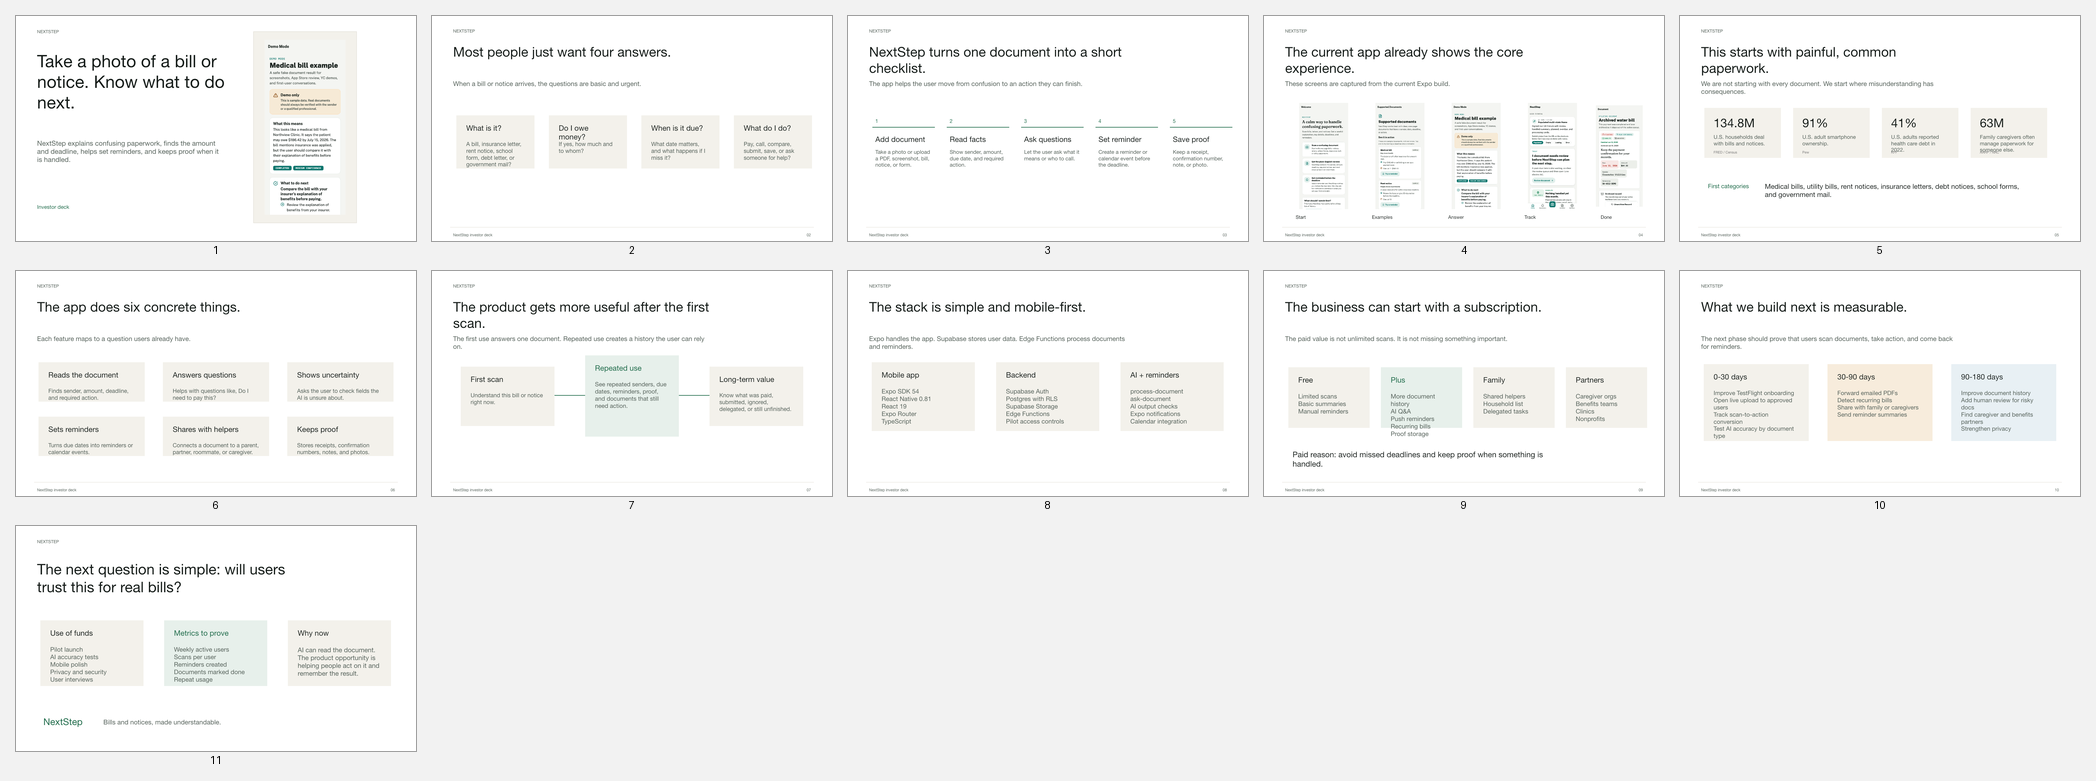Click the 'Set reminder' checklist step

click(x=1127, y=144)
